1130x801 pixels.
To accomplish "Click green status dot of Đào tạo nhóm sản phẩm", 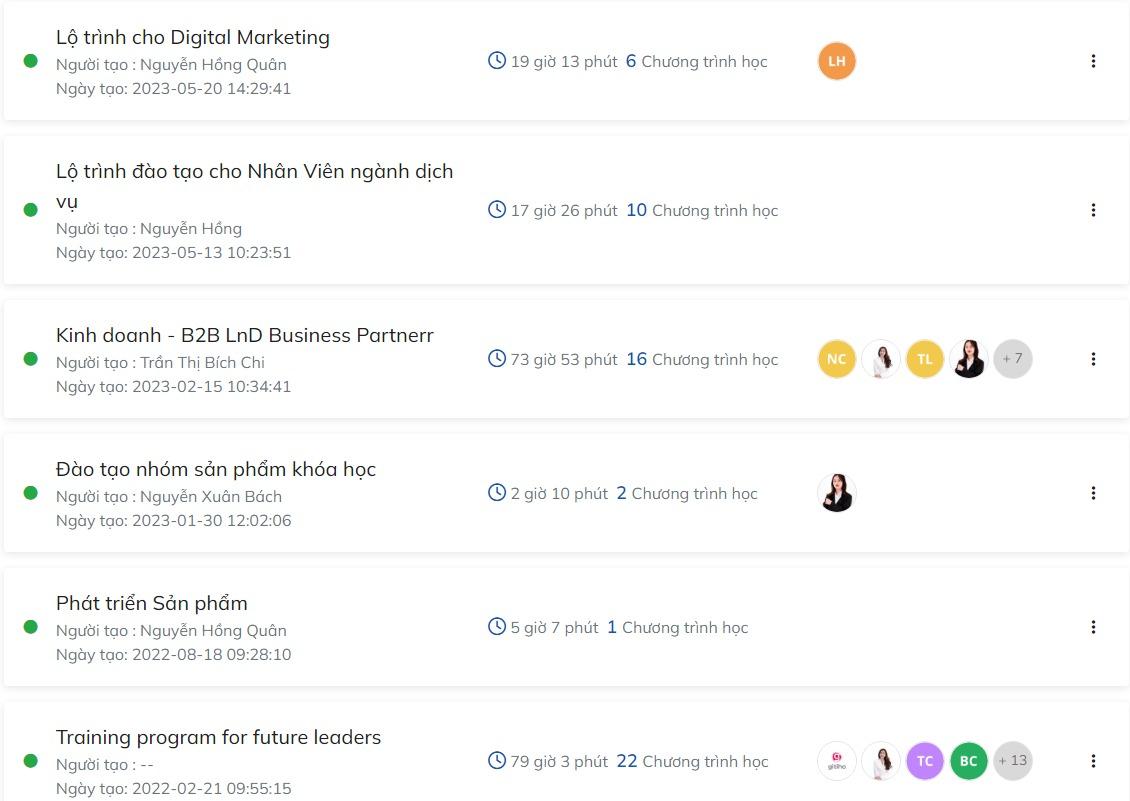I will pyautogui.click(x=31, y=493).
